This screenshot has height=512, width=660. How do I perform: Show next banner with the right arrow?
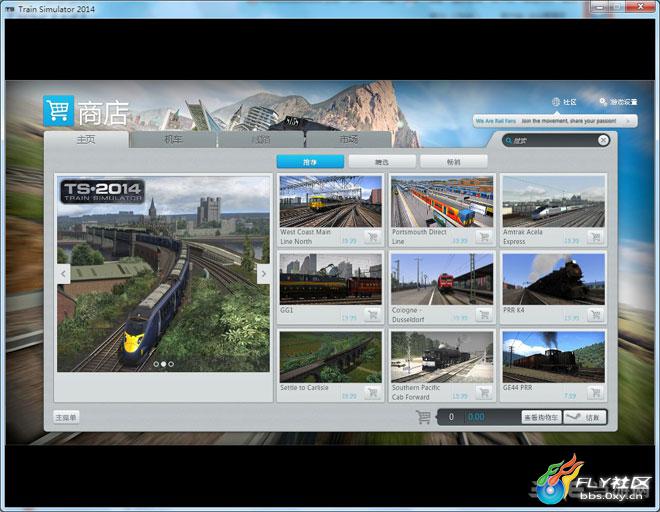click(x=263, y=274)
